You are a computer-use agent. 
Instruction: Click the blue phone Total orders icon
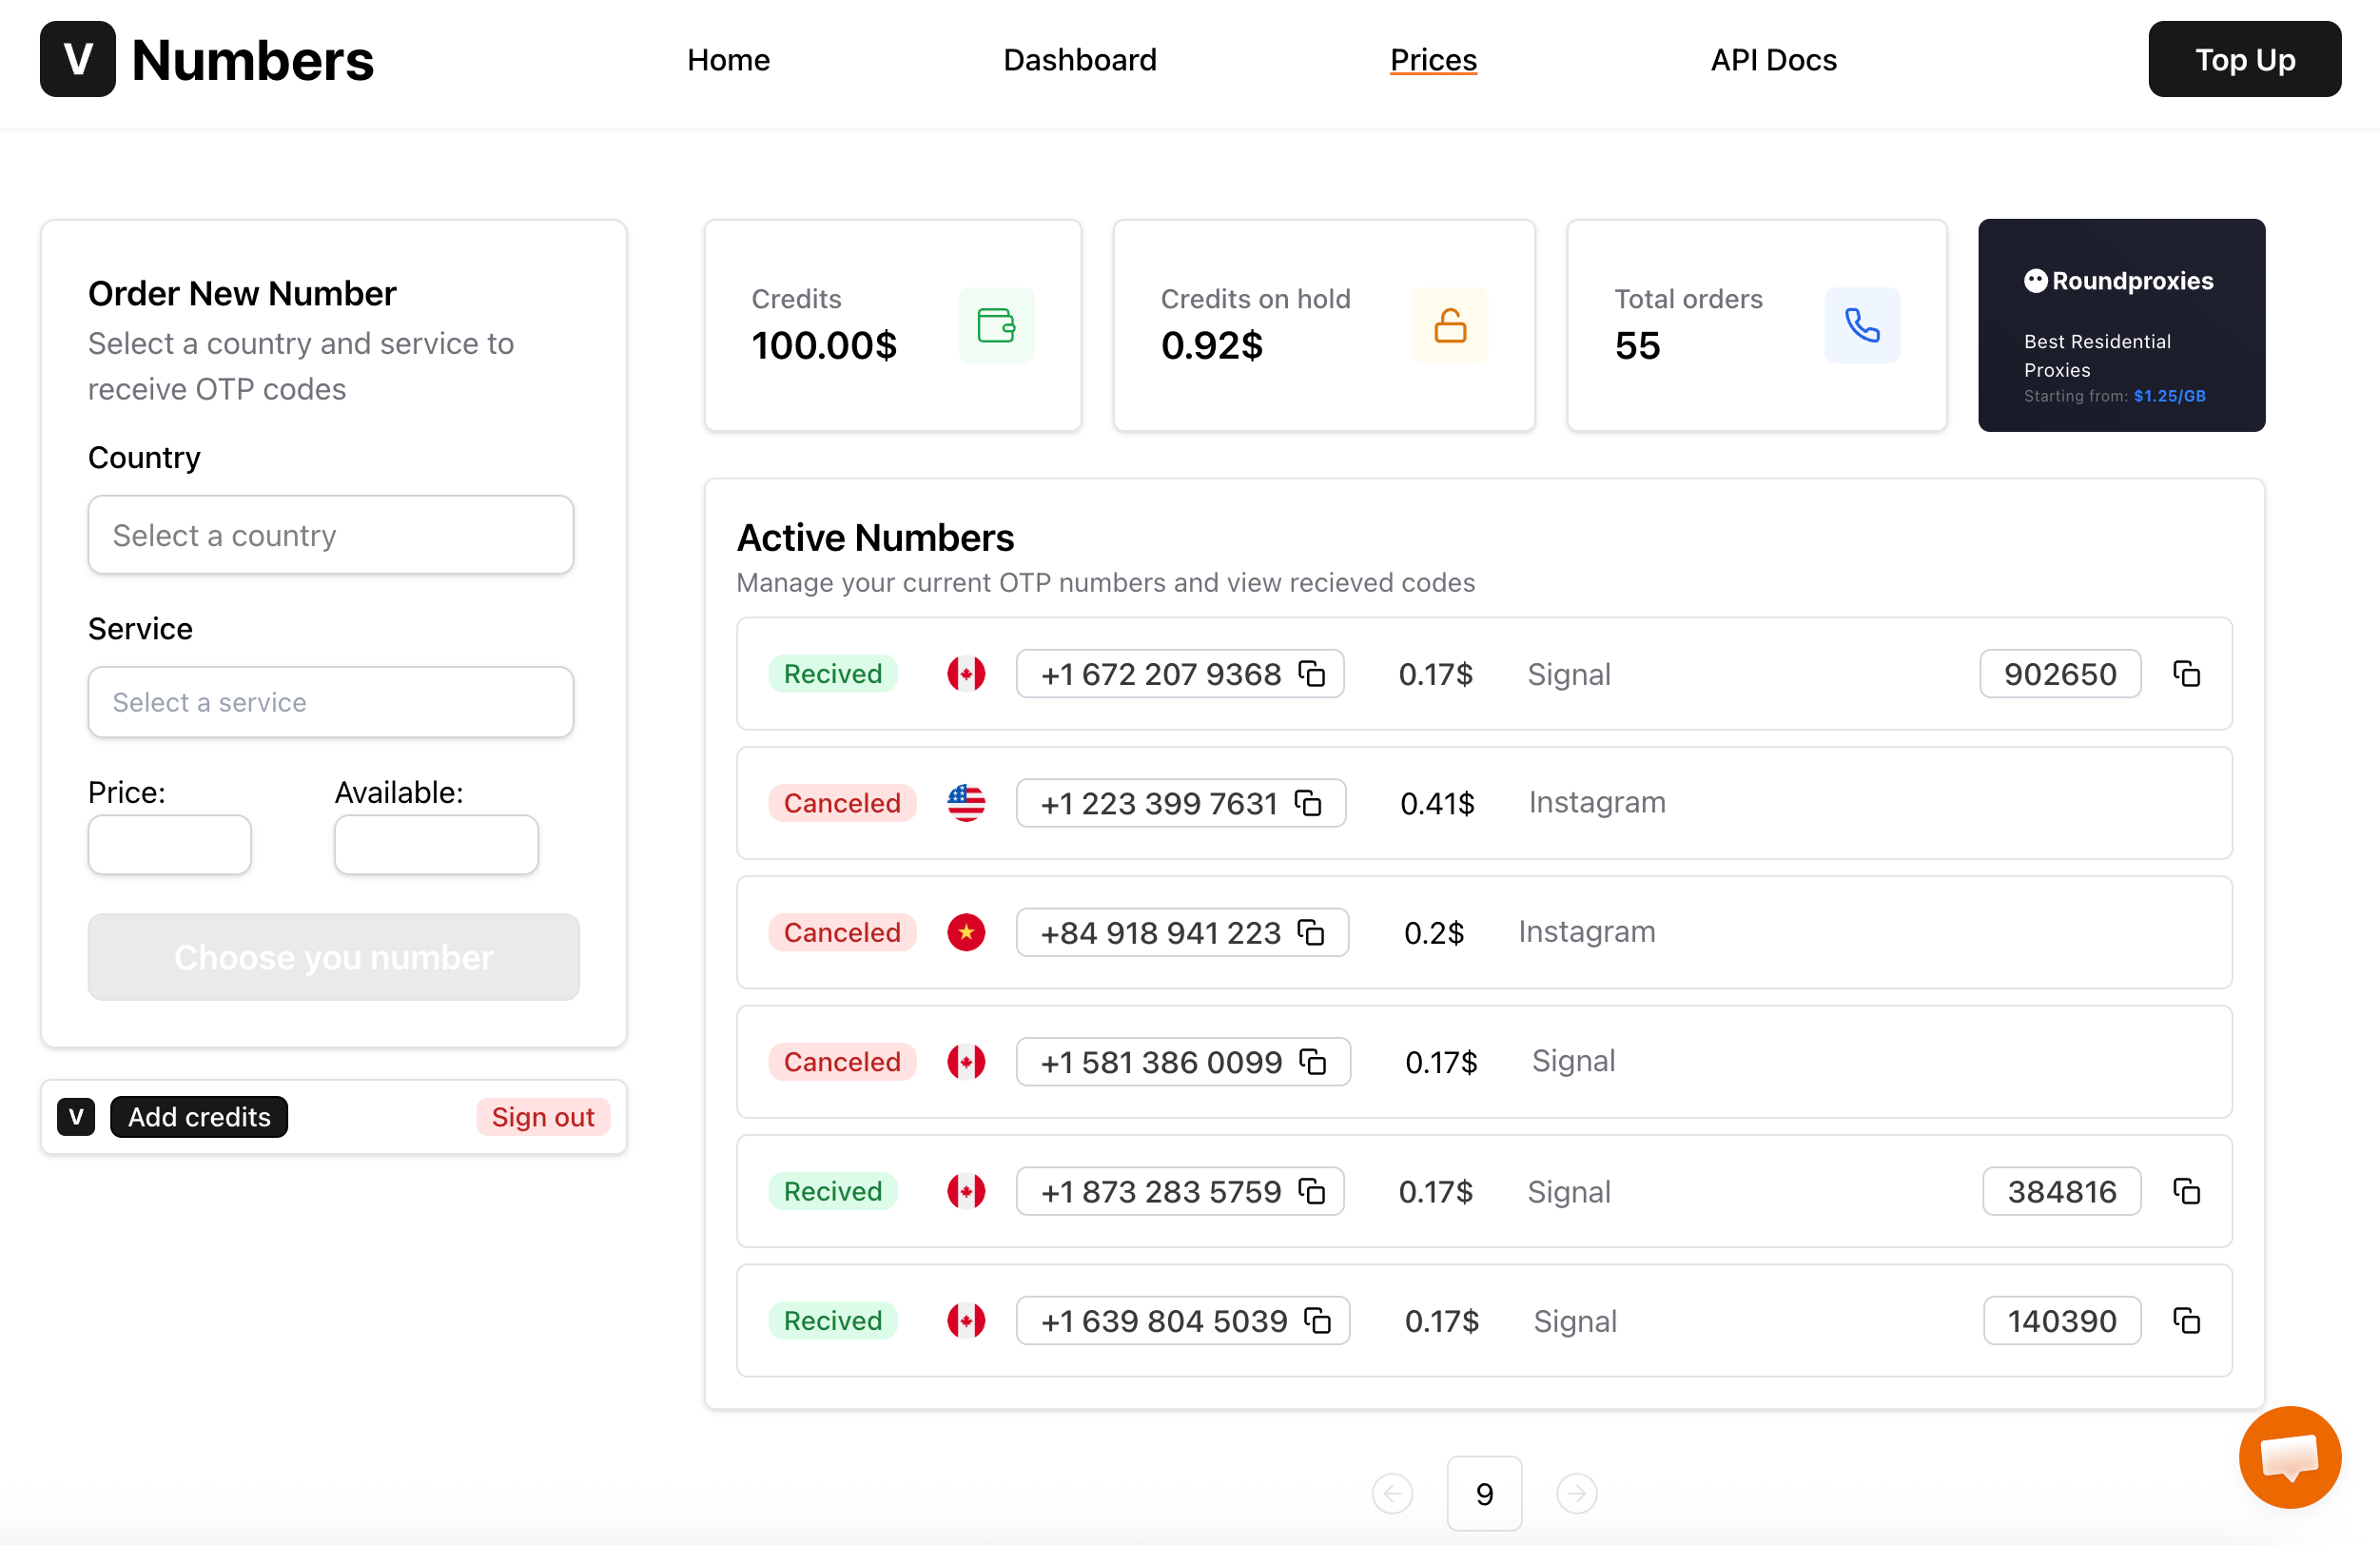(x=1862, y=325)
